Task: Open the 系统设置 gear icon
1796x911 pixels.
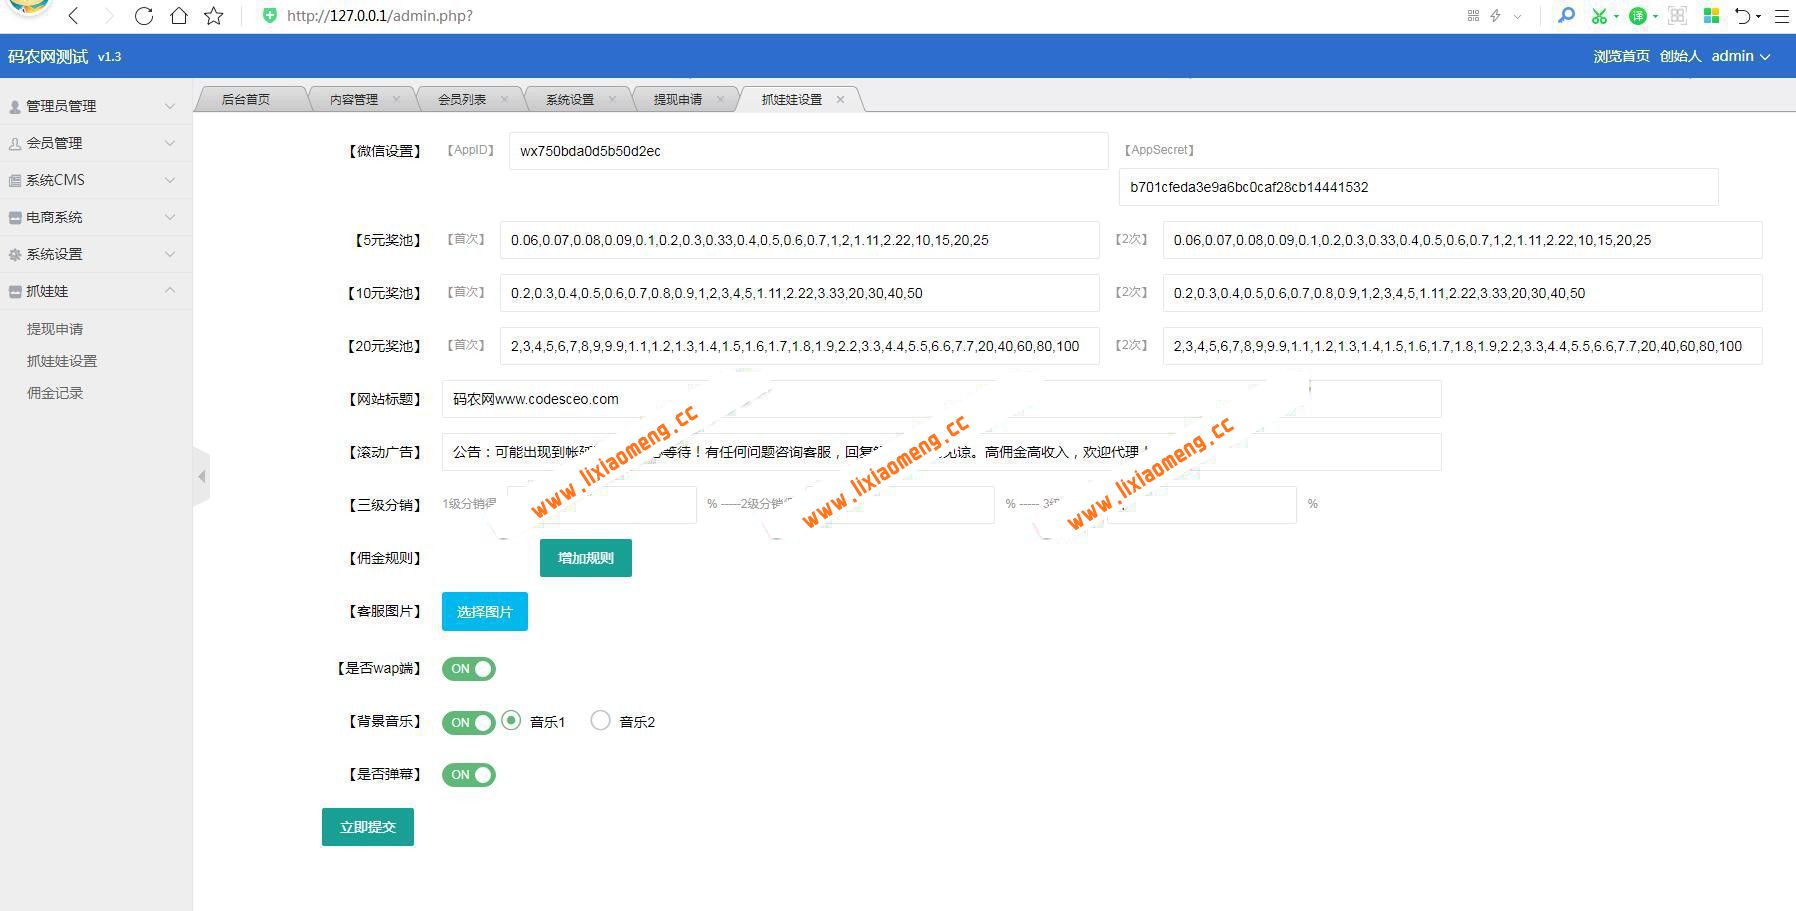Action: click(x=14, y=254)
